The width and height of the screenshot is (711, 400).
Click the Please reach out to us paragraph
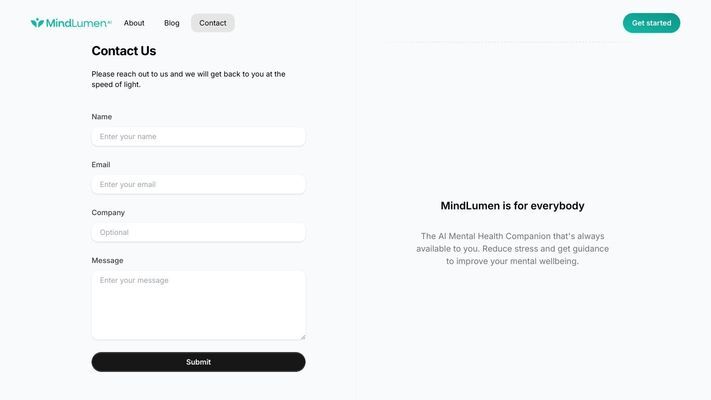click(x=189, y=79)
